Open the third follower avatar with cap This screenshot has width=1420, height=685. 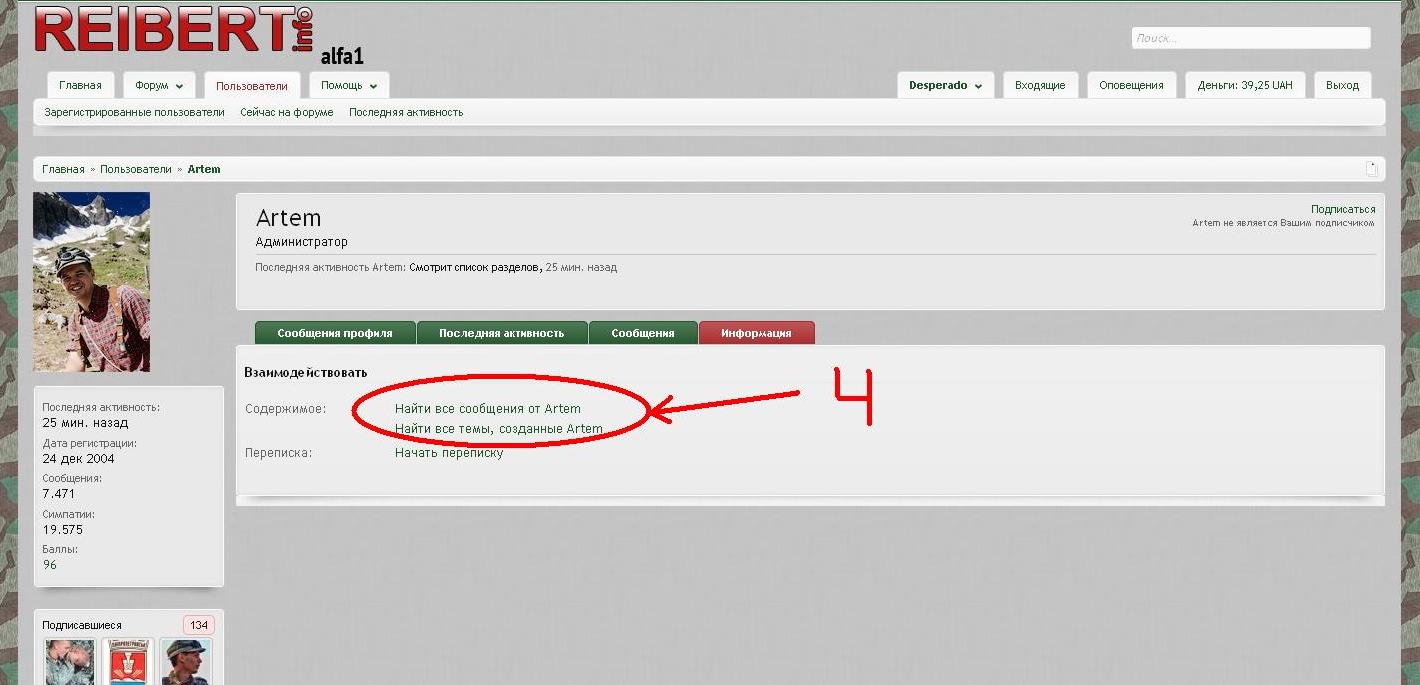pos(186,662)
